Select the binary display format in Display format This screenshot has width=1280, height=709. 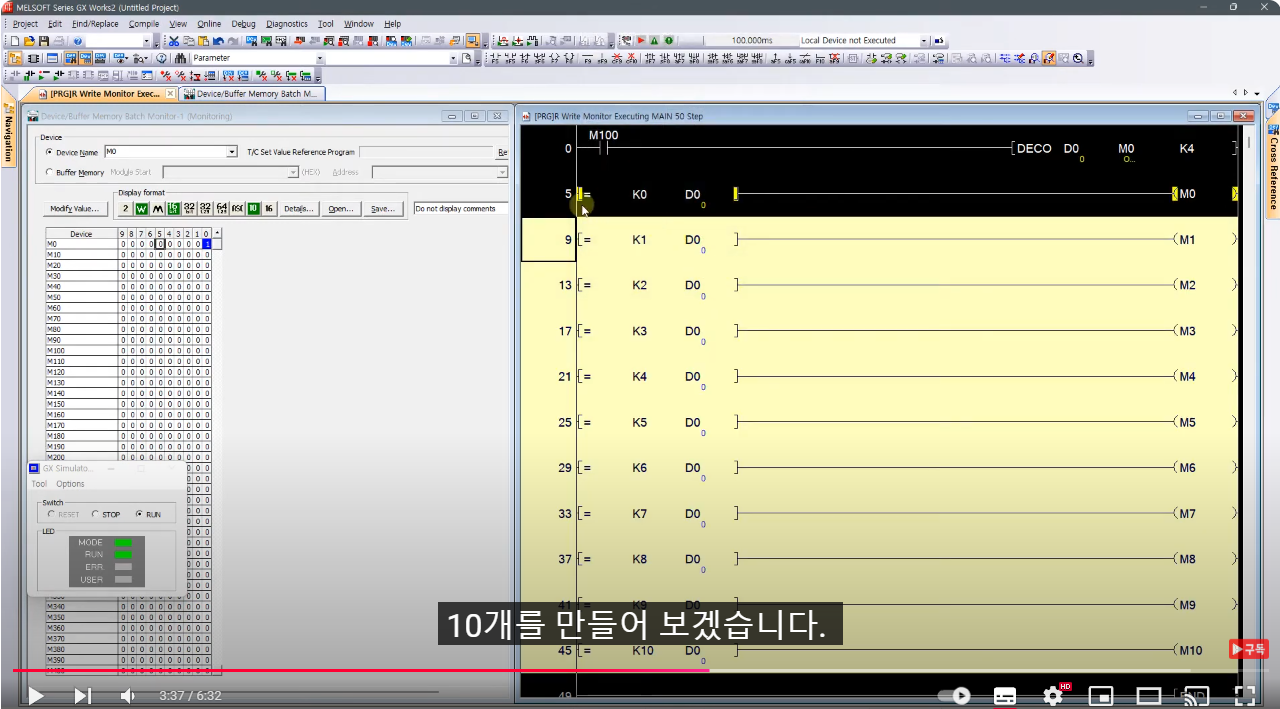pos(124,207)
